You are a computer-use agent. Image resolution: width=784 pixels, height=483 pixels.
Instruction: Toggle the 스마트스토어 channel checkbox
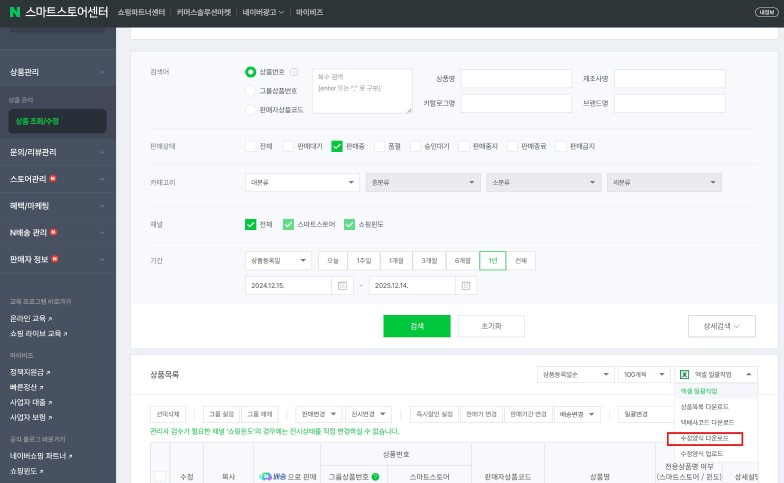click(289, 224)
